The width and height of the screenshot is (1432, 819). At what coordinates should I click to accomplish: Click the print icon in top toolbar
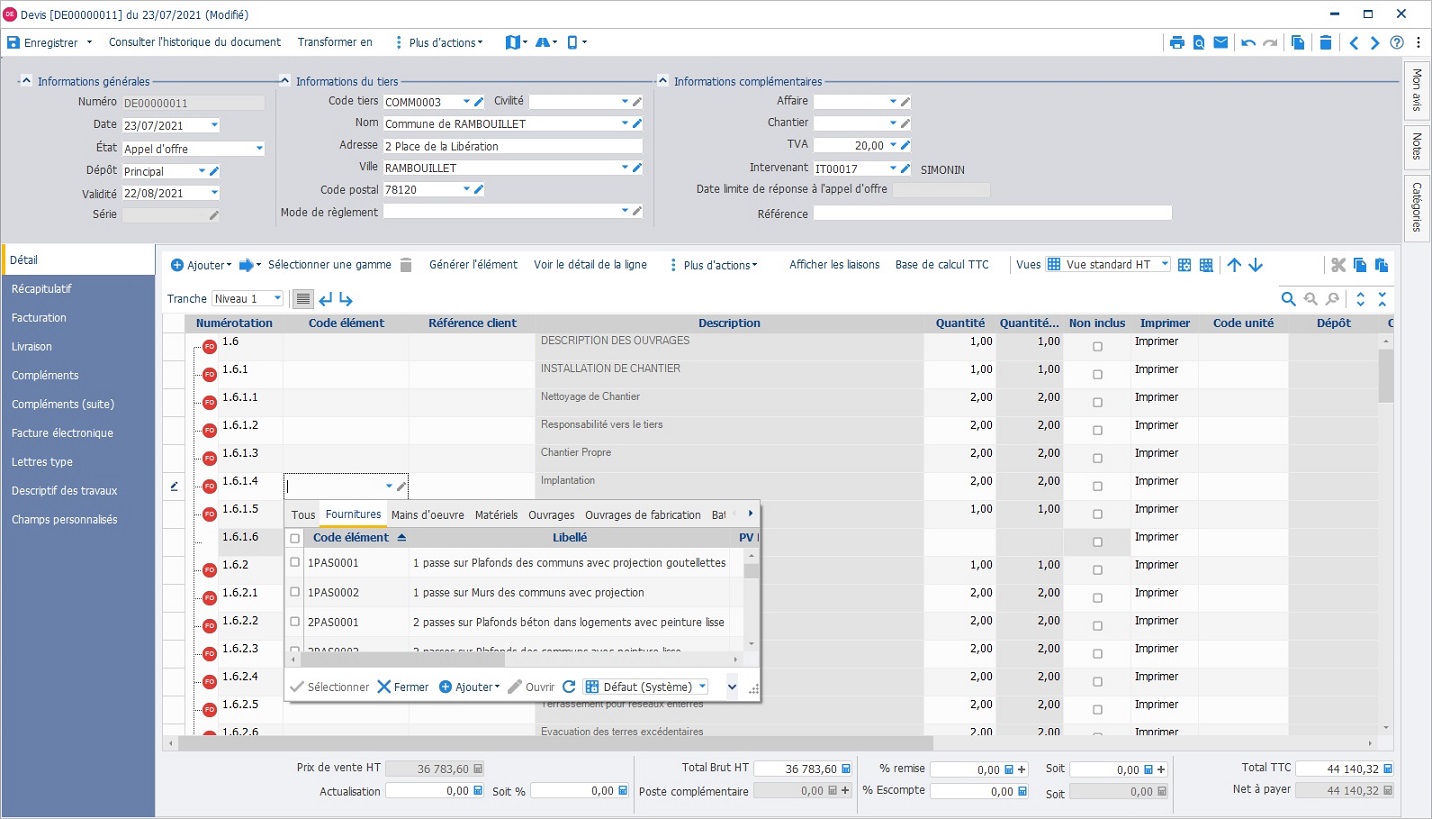click(1177, 43)
